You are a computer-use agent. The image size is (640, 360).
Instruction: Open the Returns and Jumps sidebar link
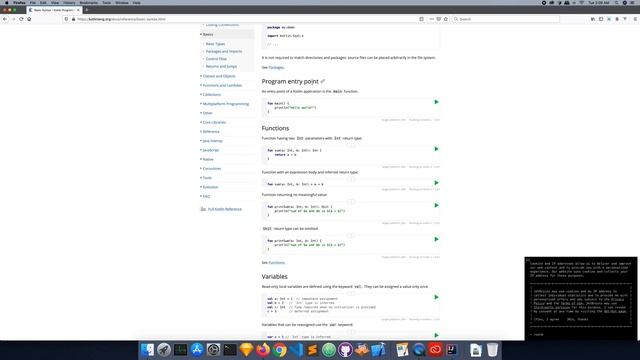[x=221, y=66]
